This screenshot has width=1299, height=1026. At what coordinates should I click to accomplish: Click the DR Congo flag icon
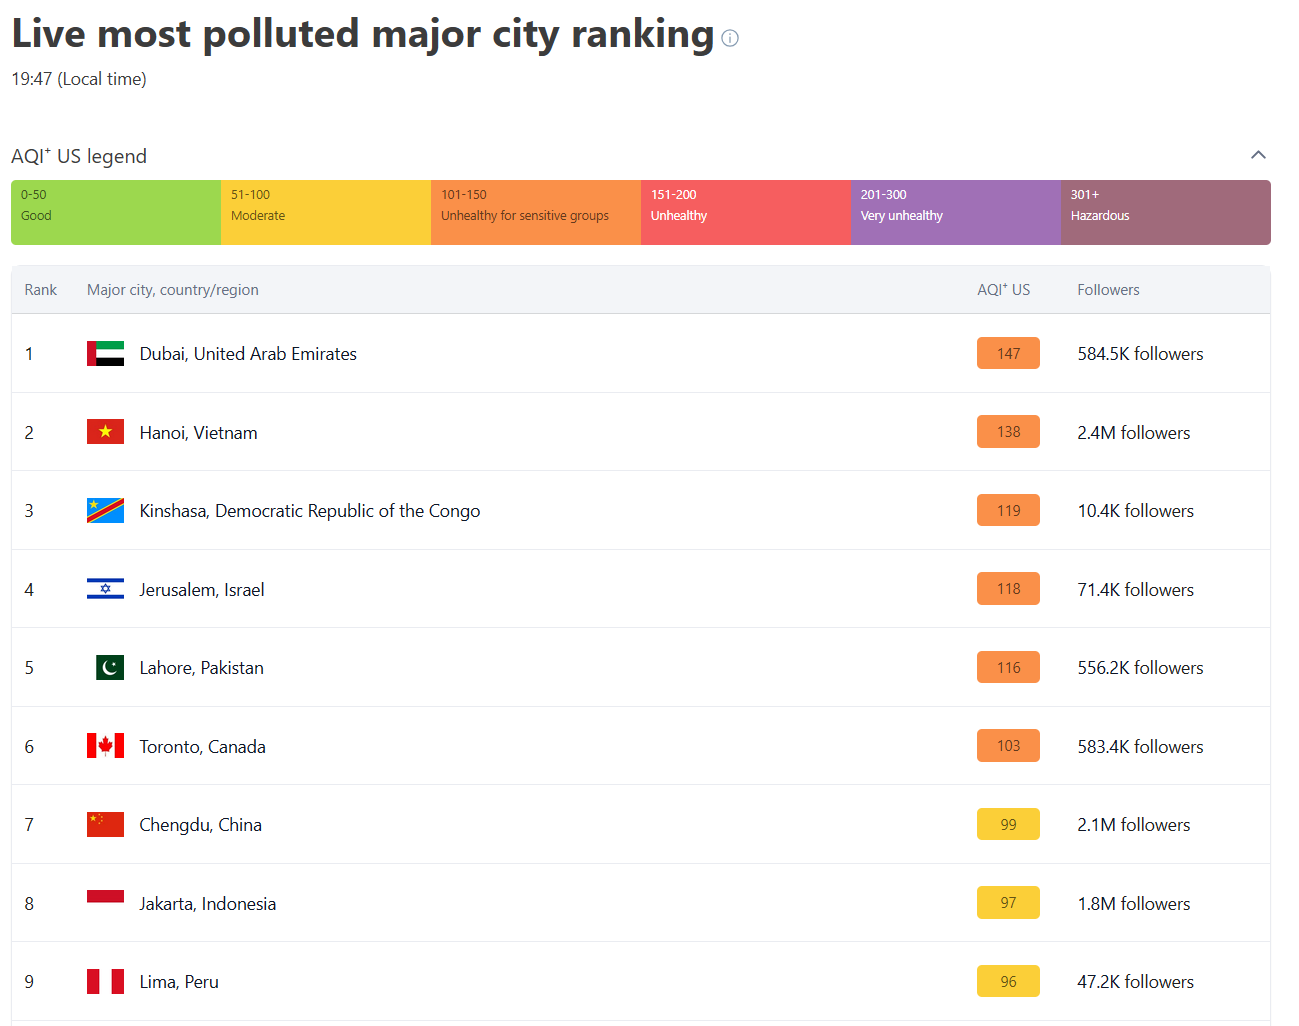click(x=105, y=511)
